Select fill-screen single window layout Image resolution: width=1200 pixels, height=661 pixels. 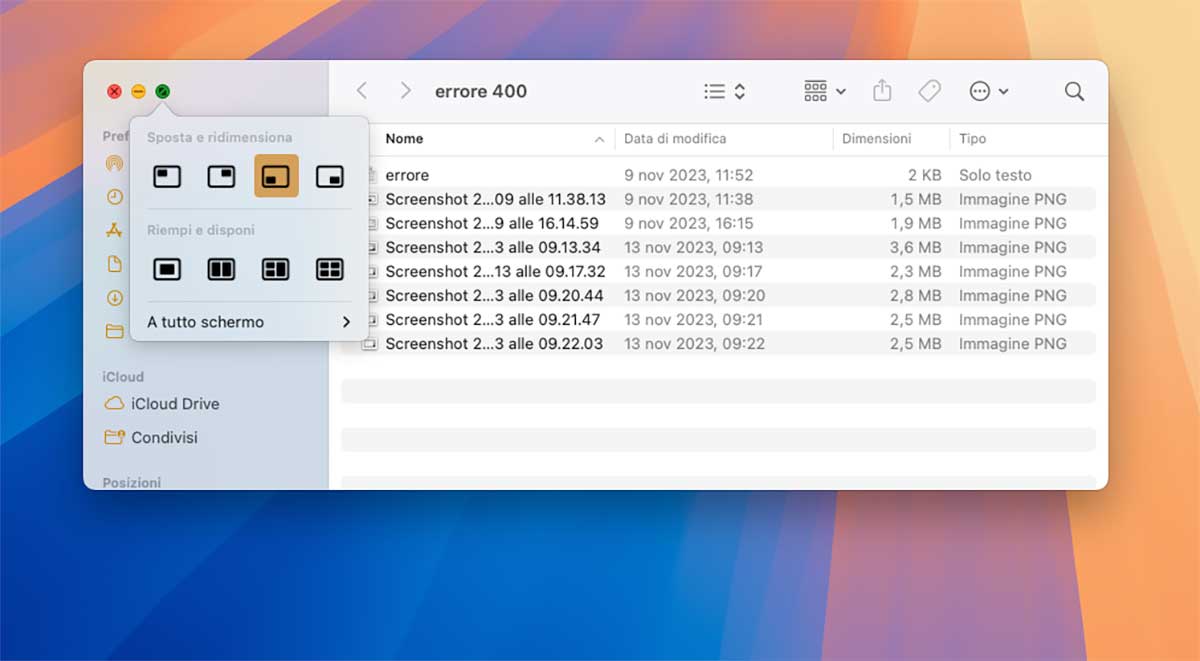tap(167, 269)
